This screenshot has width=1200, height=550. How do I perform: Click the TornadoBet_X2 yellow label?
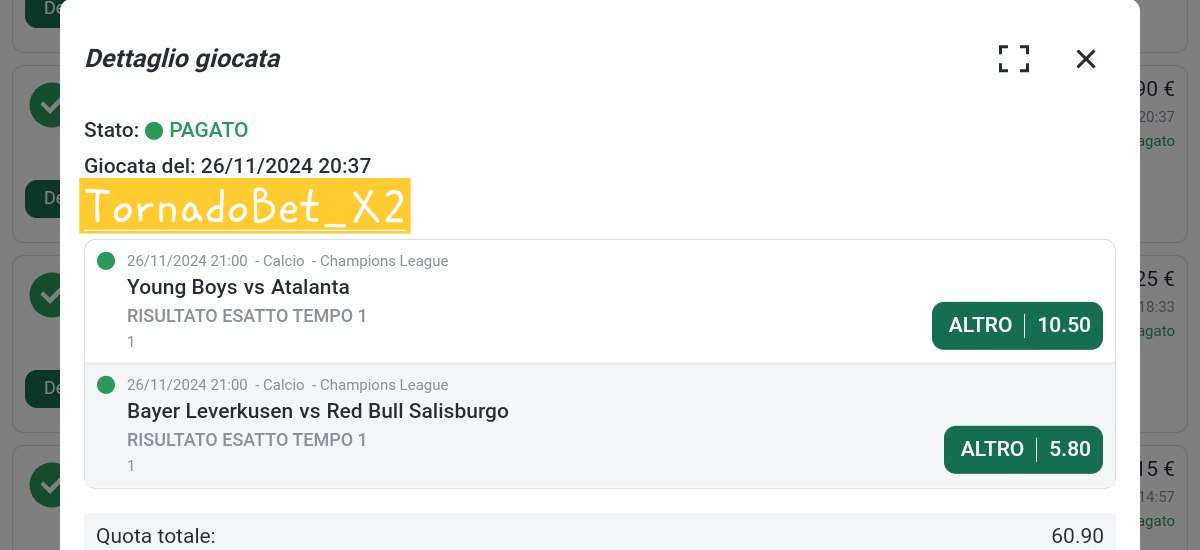[245, 206]
